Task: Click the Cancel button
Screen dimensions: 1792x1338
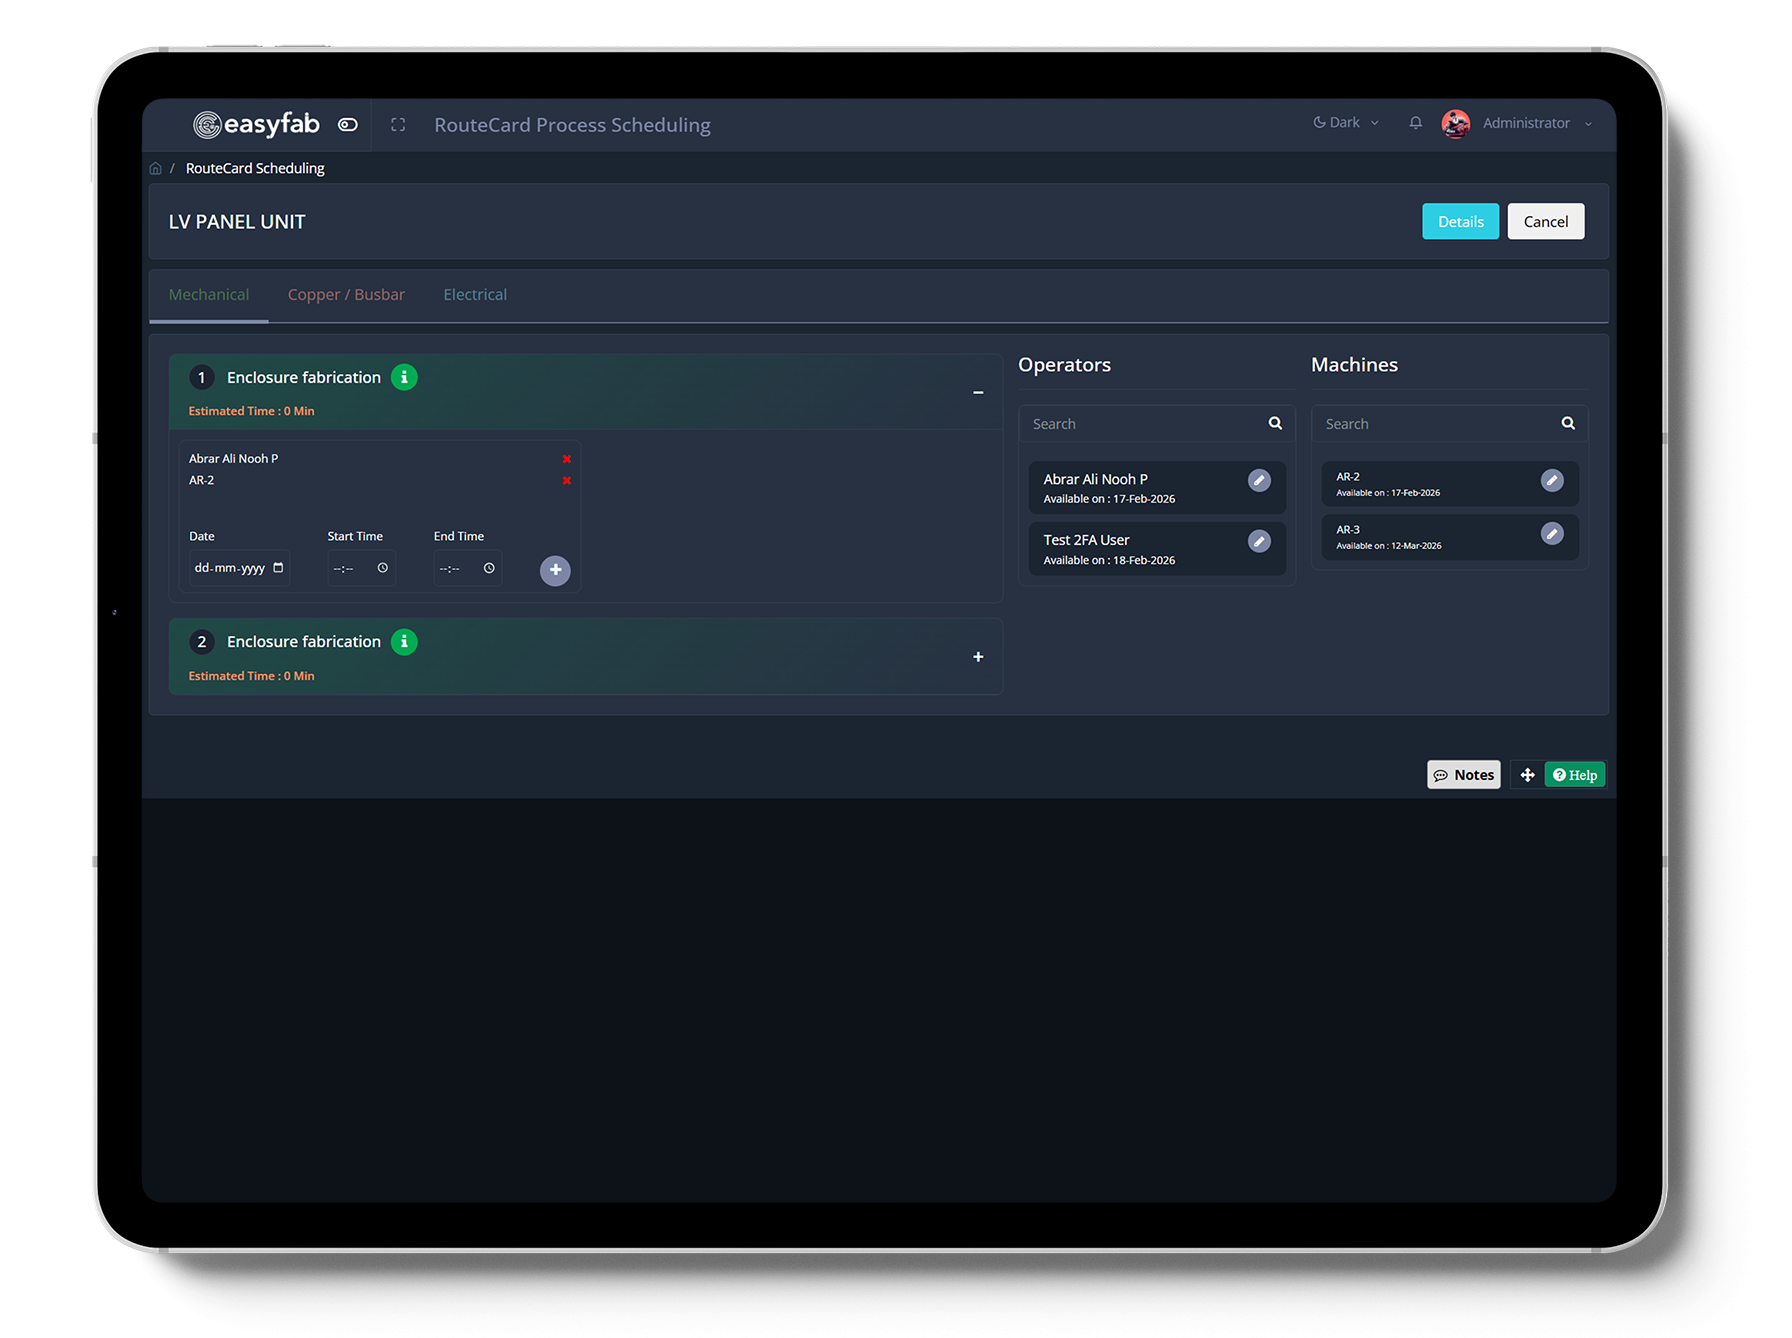Action: point(1545,221)
